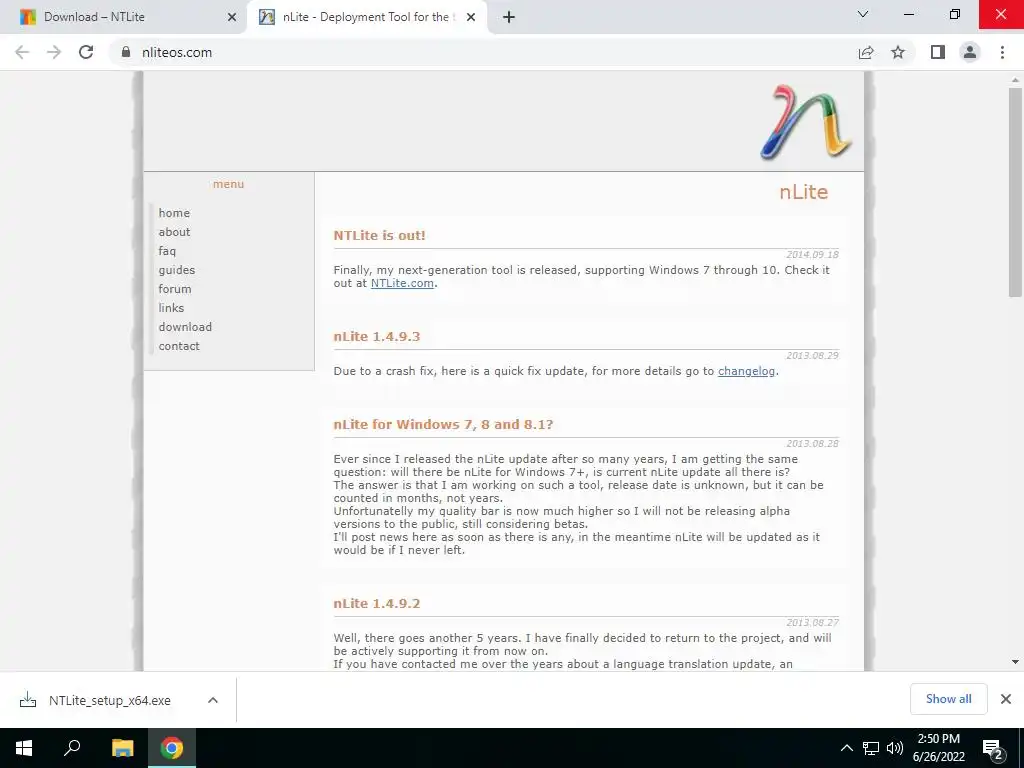The height and width of the screenshot is (768, 1024).
Task: Open the taskbar clock and date
Action: pos(938,748)
